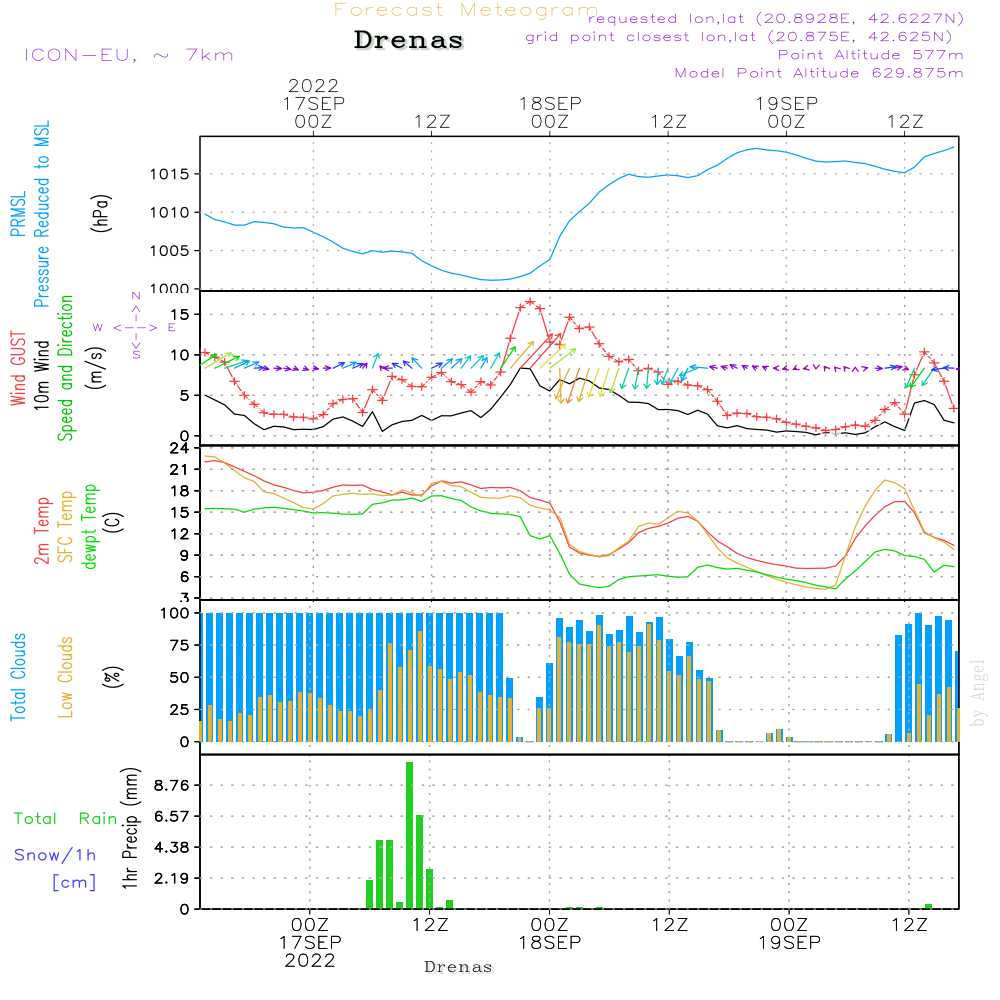
Task: Click the orange 'Low Clouds' label
Action: 66,677
